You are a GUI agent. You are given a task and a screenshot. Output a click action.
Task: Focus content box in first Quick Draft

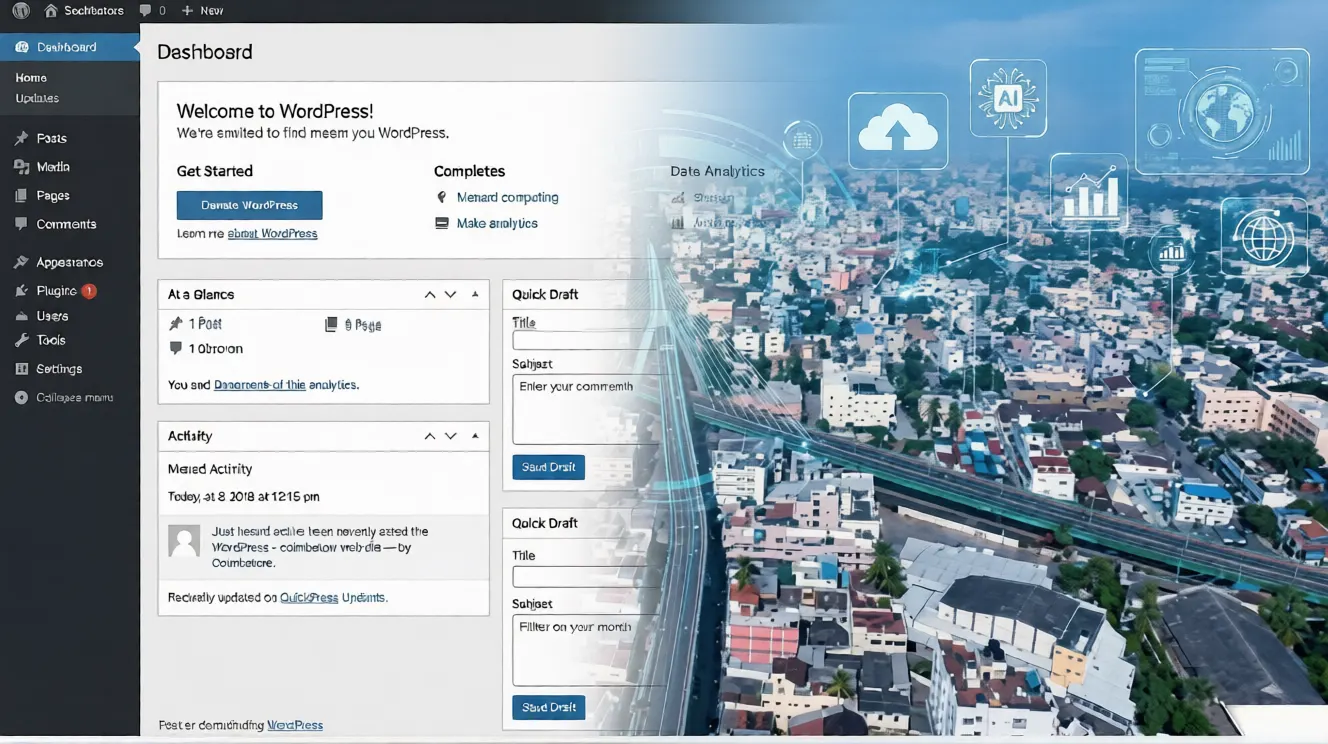point(586,409)
